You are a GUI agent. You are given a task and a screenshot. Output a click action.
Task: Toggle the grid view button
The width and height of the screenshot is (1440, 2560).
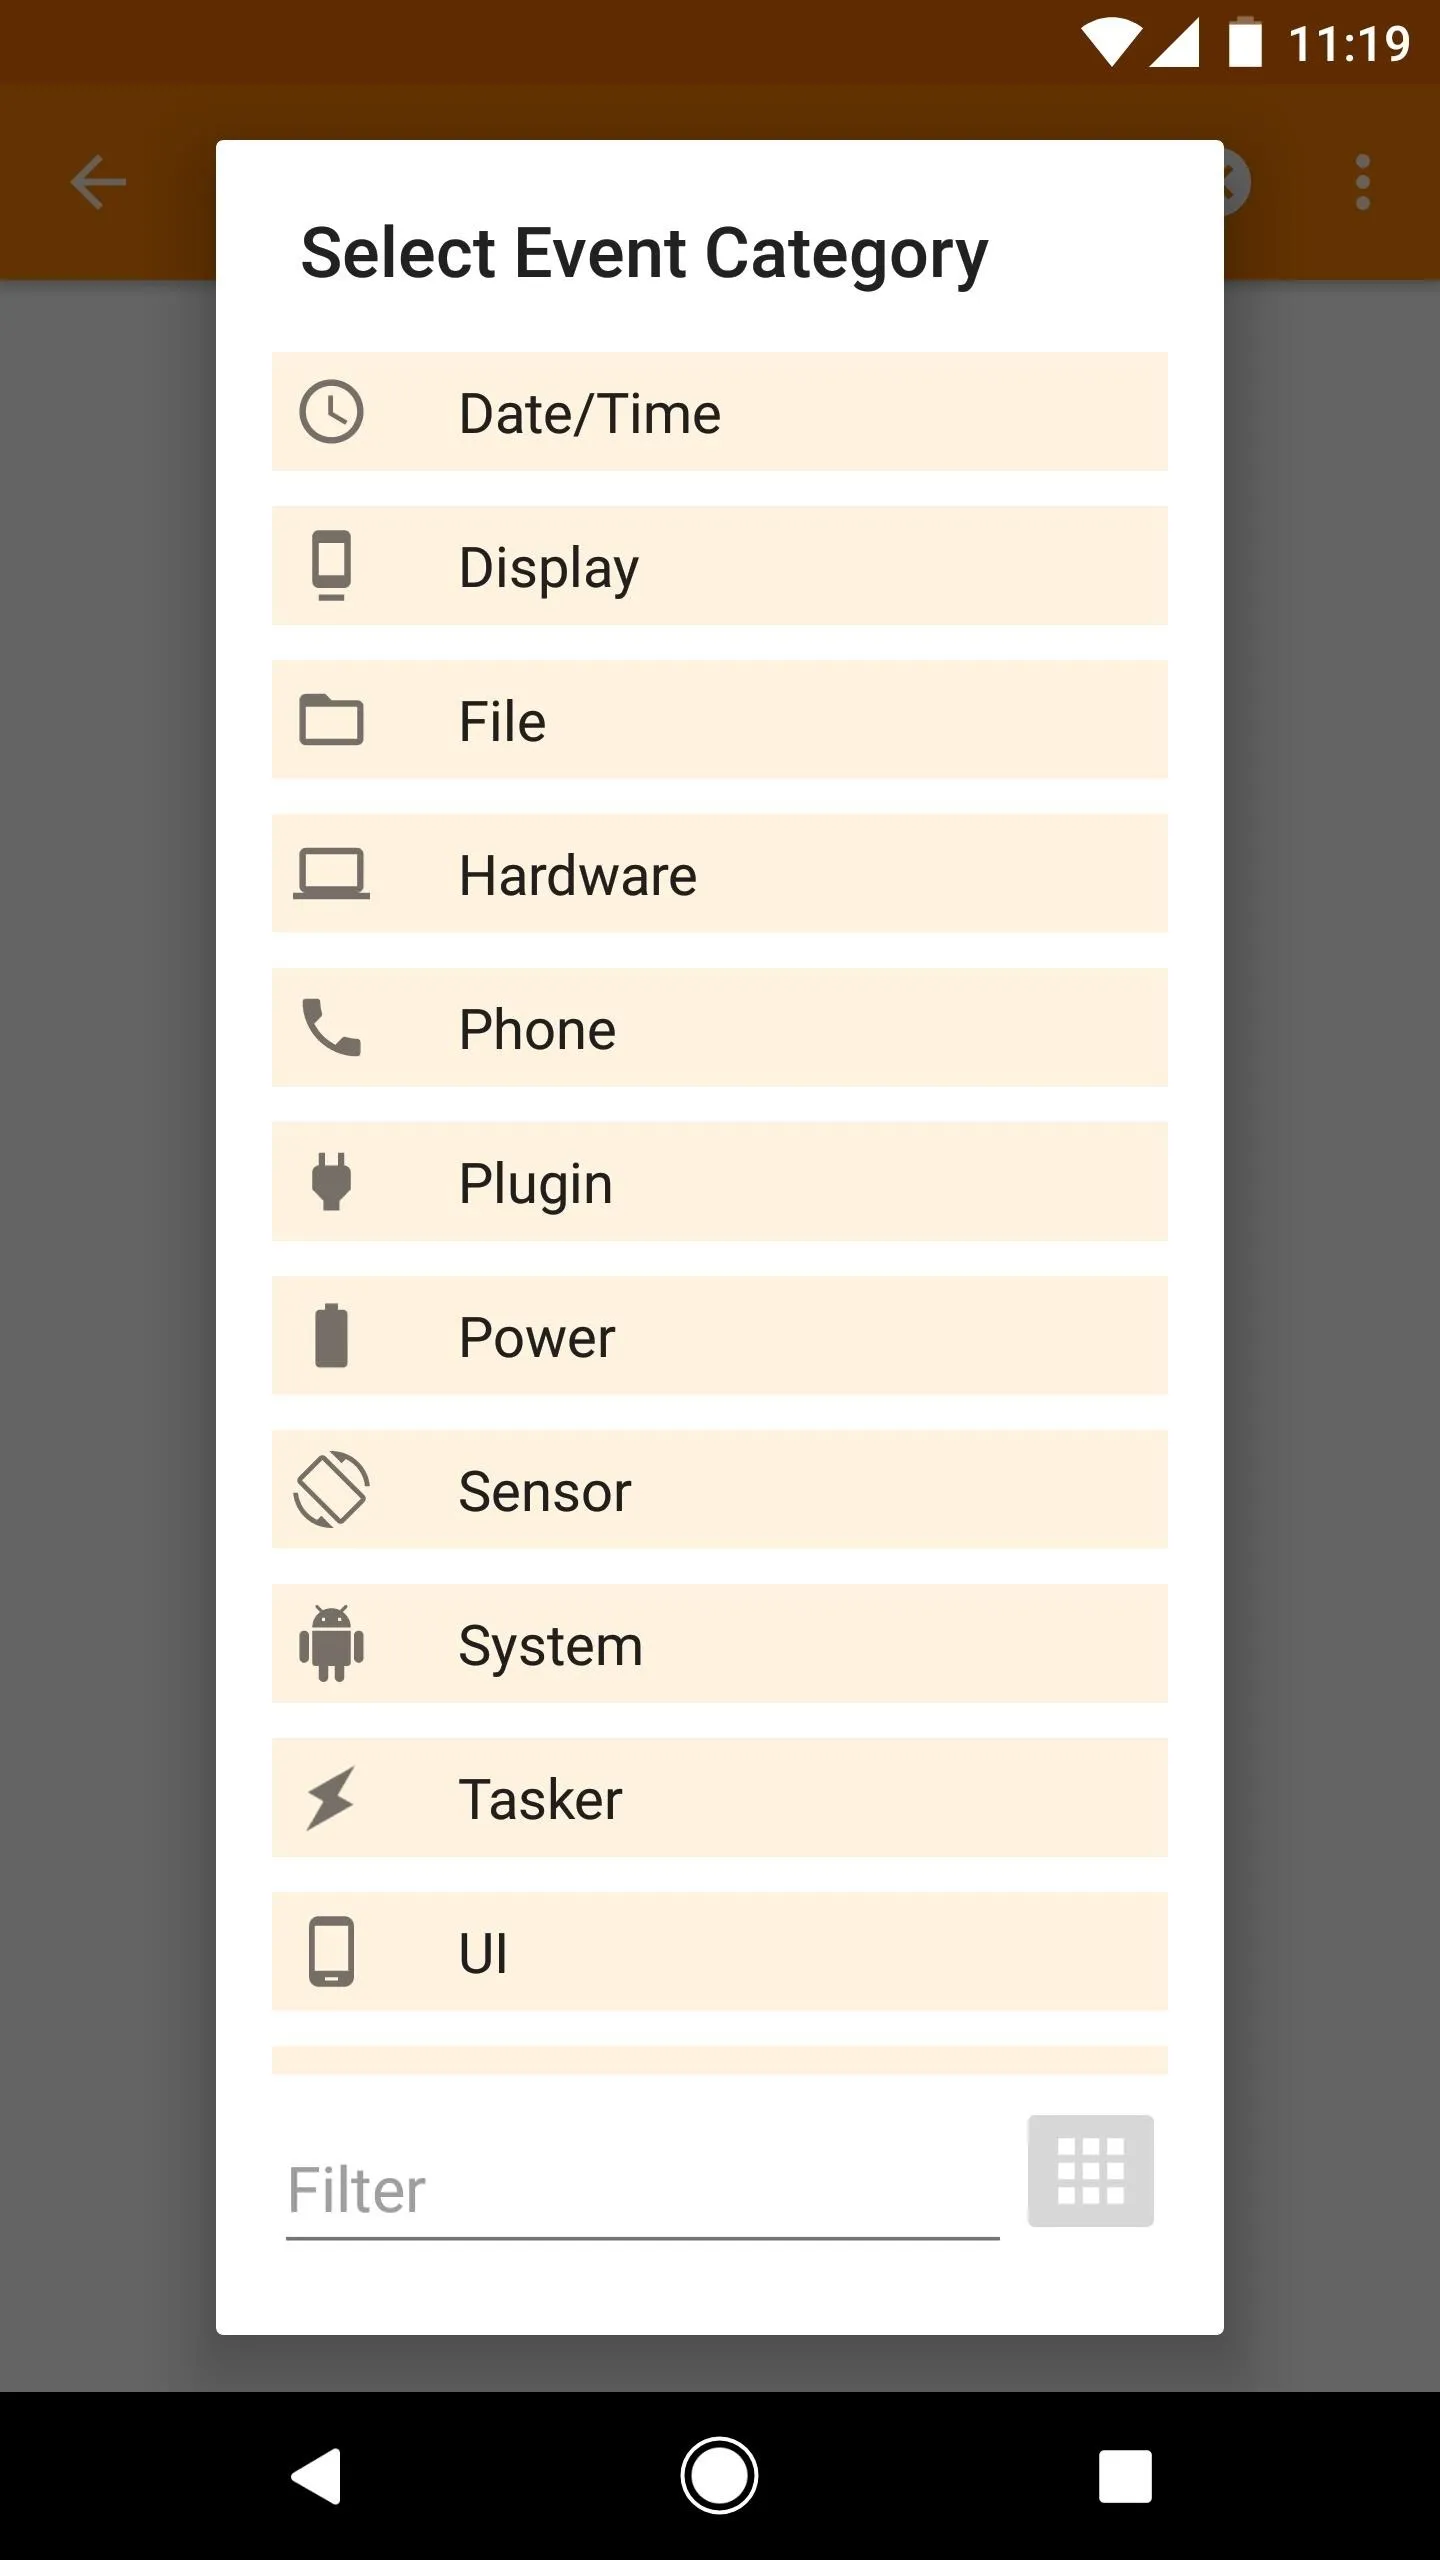pos(1091,2171)
